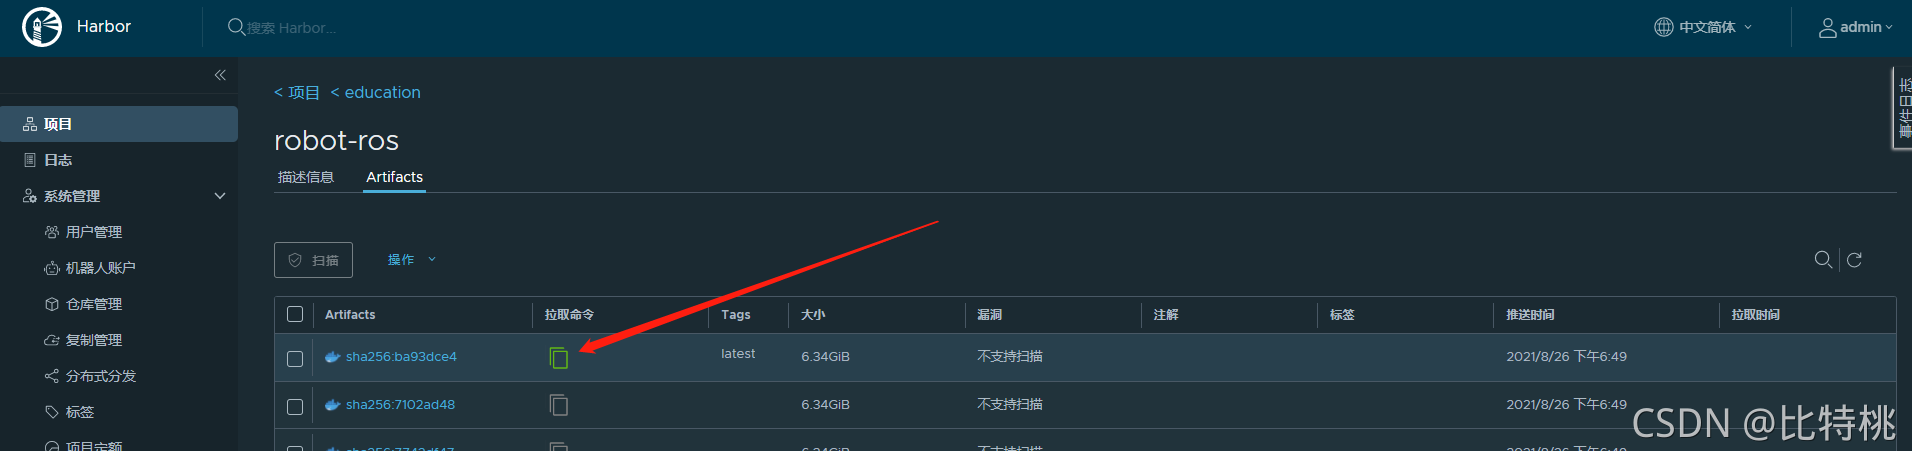Click 不支持扫描 in the ba93dce4 row

pos(1010,357)
